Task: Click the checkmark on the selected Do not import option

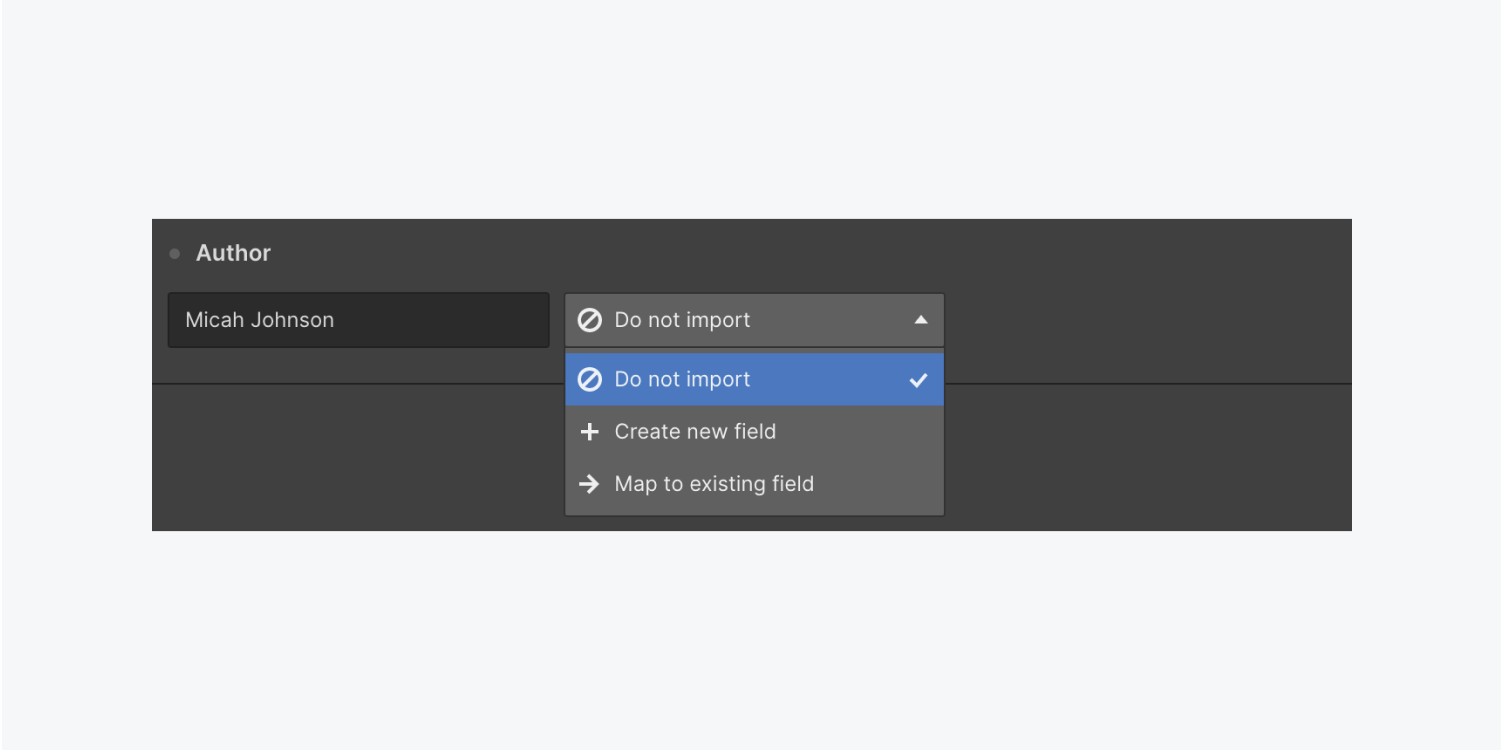Action: pyautogui.click(x=918, y=380)
